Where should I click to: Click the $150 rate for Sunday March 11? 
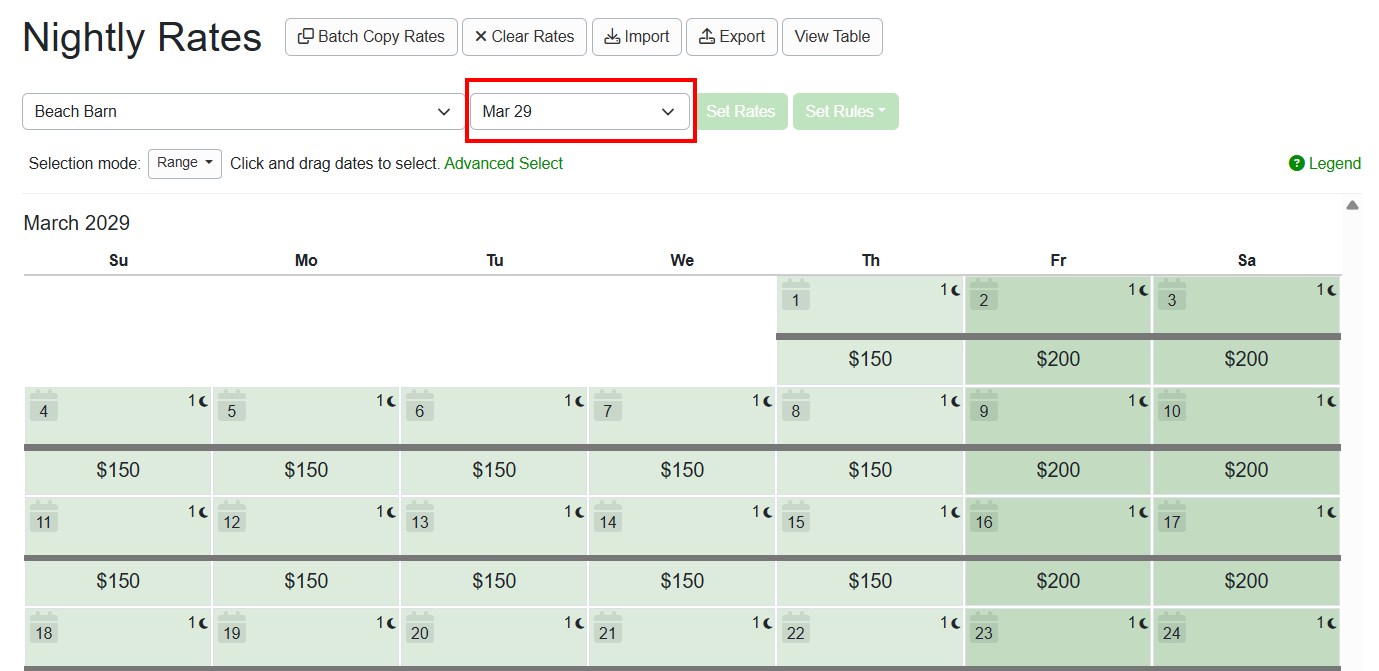pos(118,581)
